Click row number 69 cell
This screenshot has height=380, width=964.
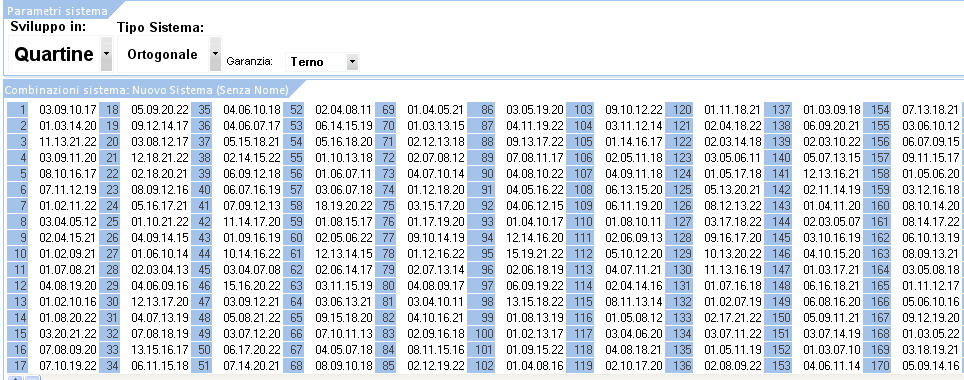click(385, 110)
